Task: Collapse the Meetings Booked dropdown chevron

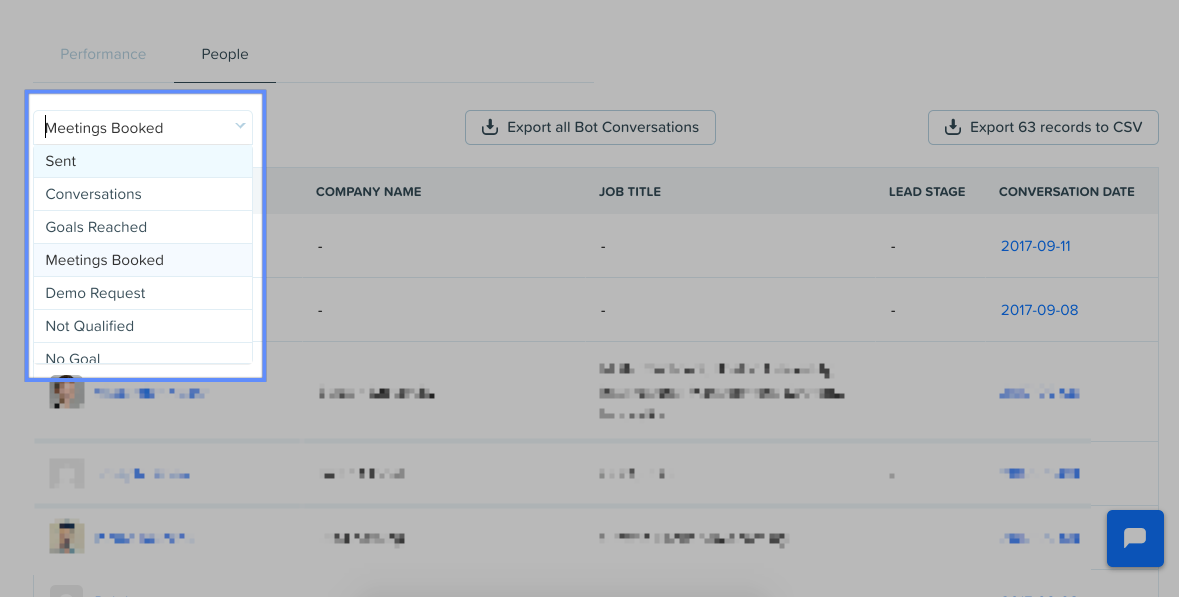Action: [x=240, y=126]
